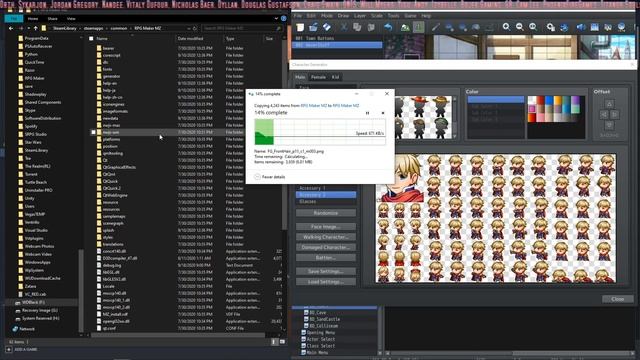This screenshot has width=640, height=360.
Task: Open the View tab in File Explorer
Action: click(x=71, y=18)
